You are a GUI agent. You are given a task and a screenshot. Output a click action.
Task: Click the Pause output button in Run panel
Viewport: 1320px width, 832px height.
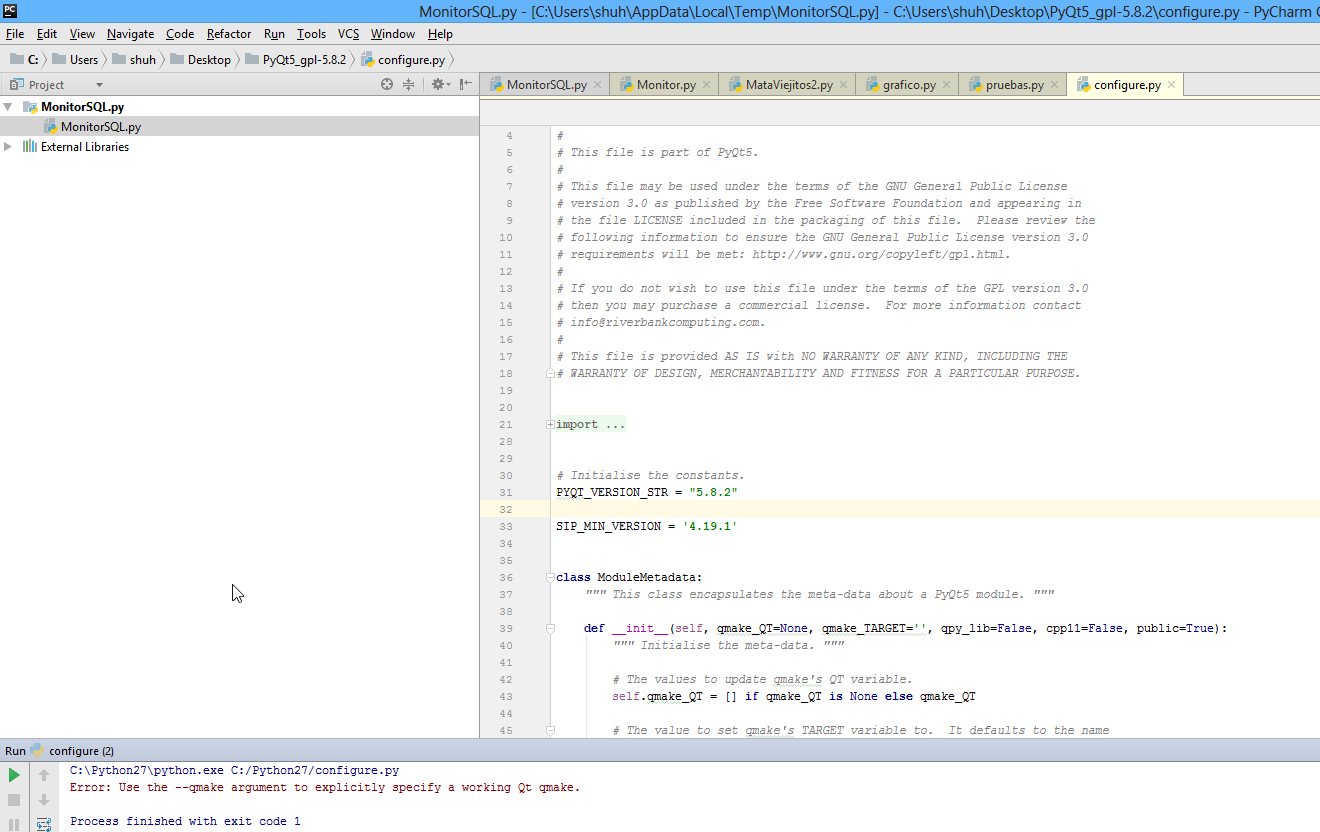(x=14, y=824)
